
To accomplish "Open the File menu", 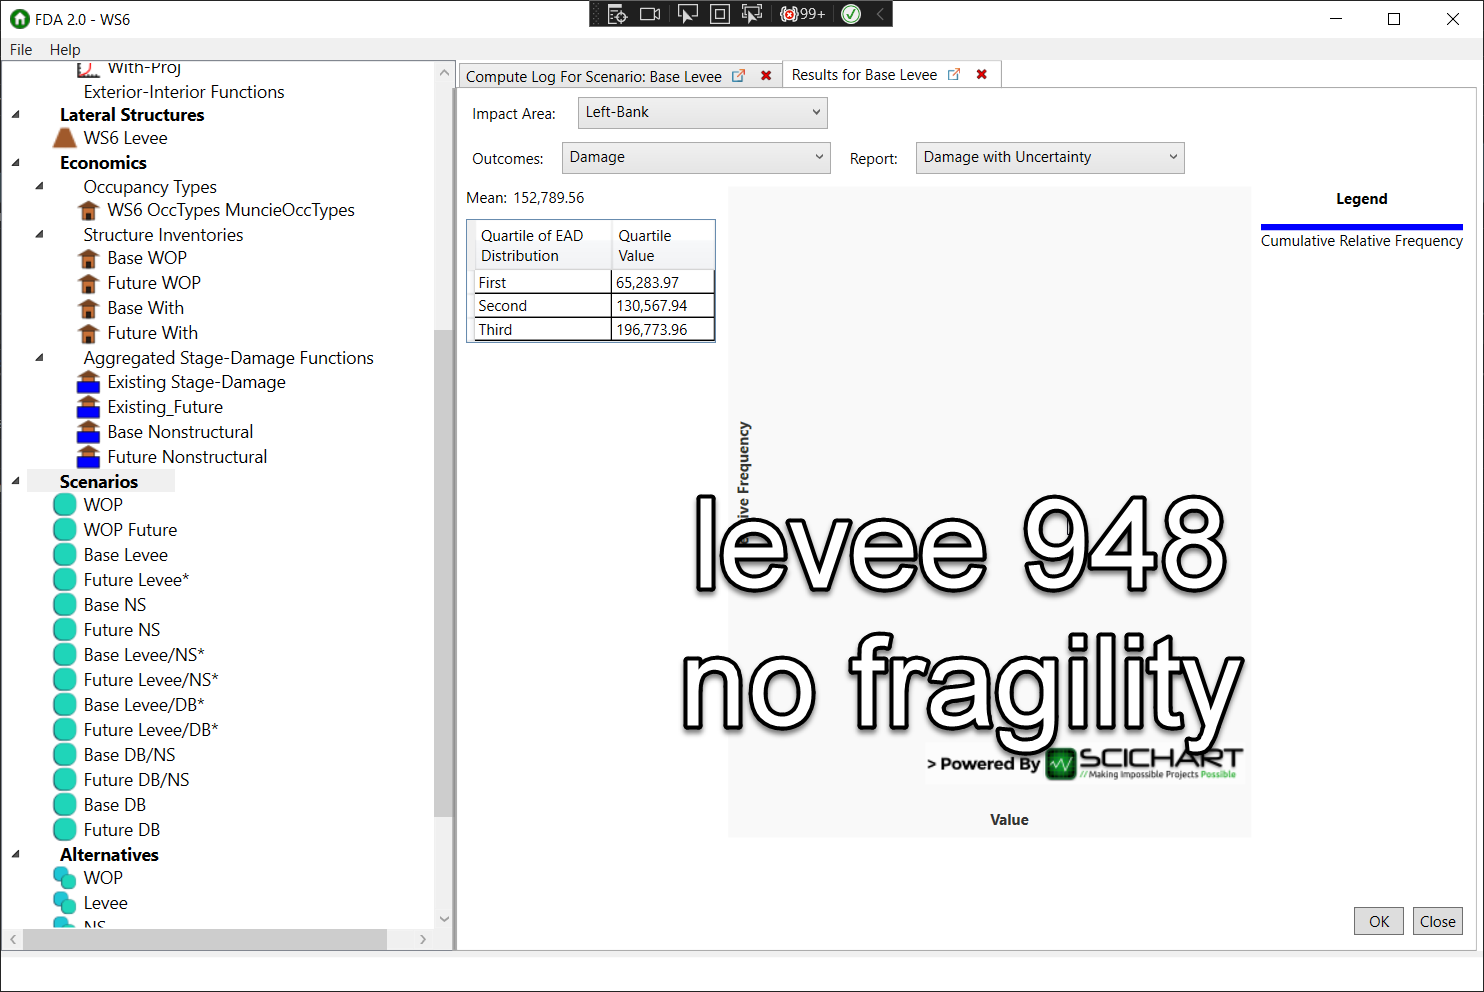I will [20, 49].
